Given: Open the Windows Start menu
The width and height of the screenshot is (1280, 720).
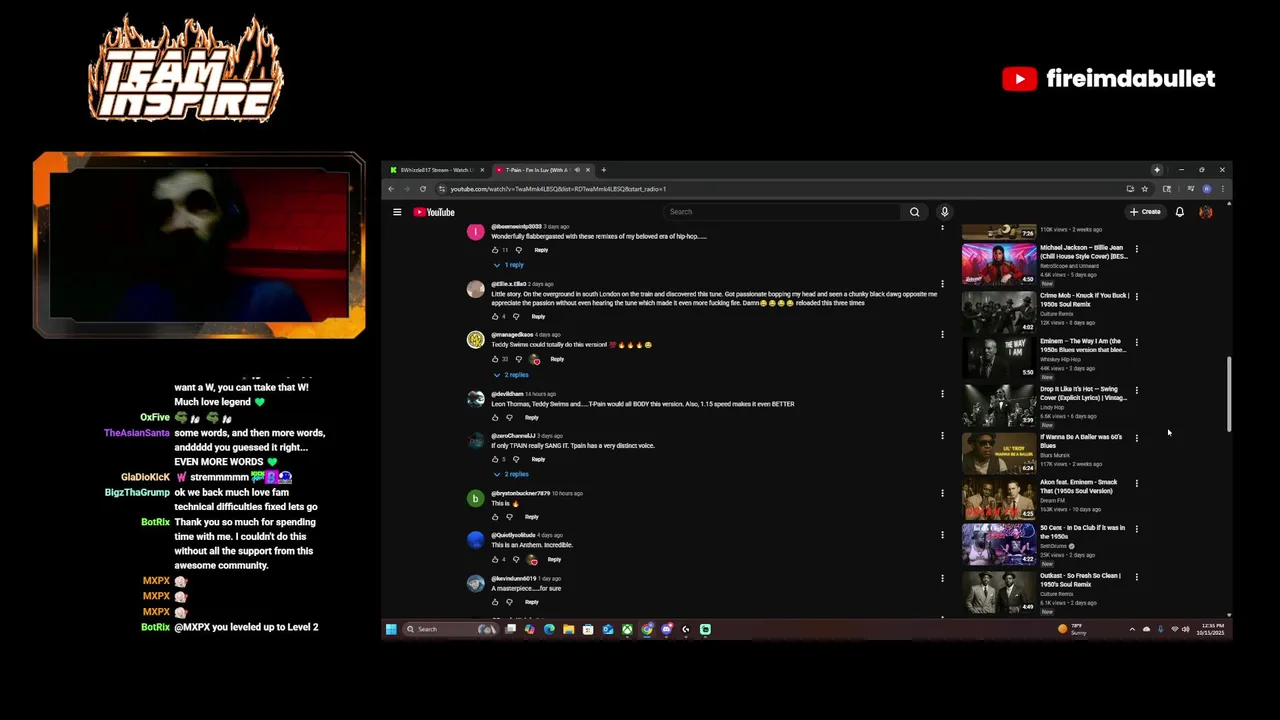Looking at the screenshot, I should point(391,629).
